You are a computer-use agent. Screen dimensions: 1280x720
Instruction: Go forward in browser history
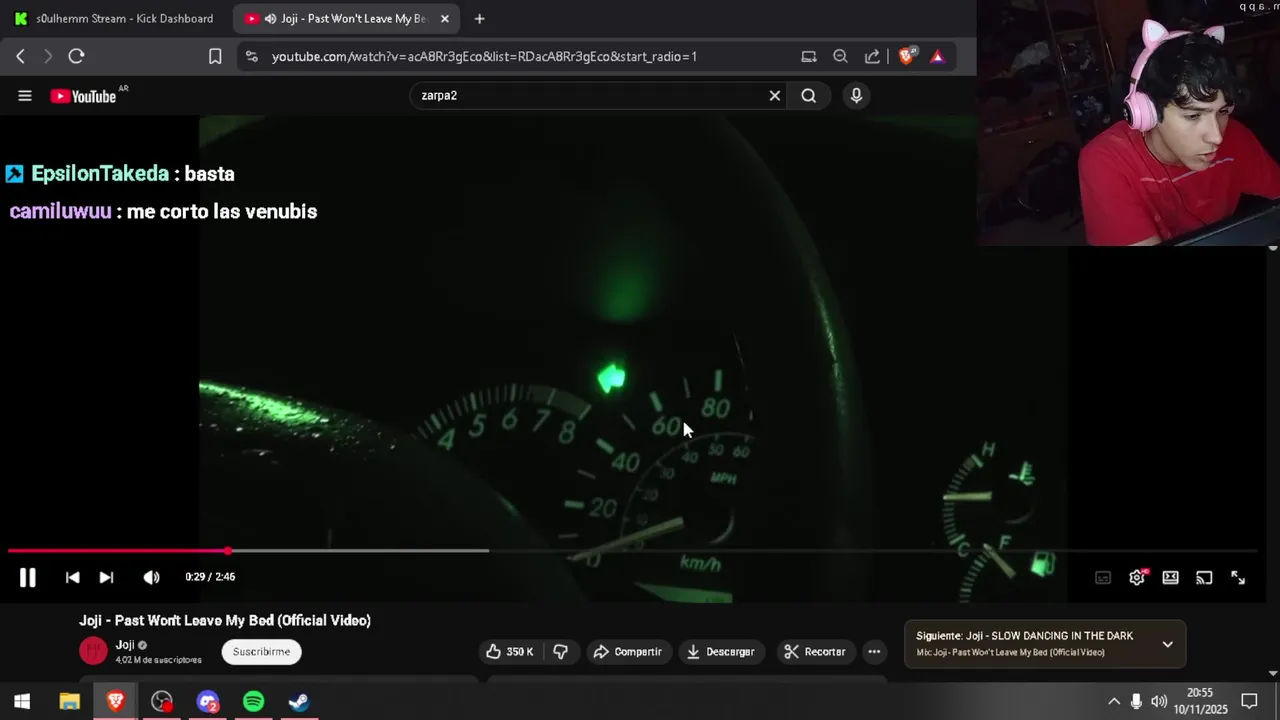47,57
